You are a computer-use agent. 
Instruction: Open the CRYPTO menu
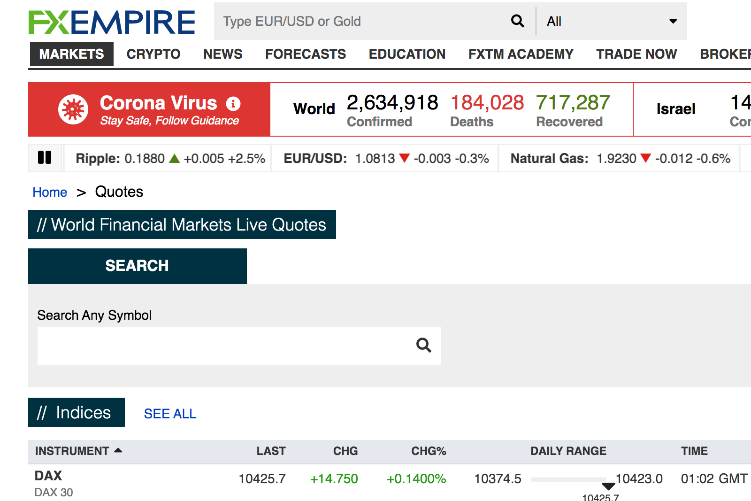[153, 54]
